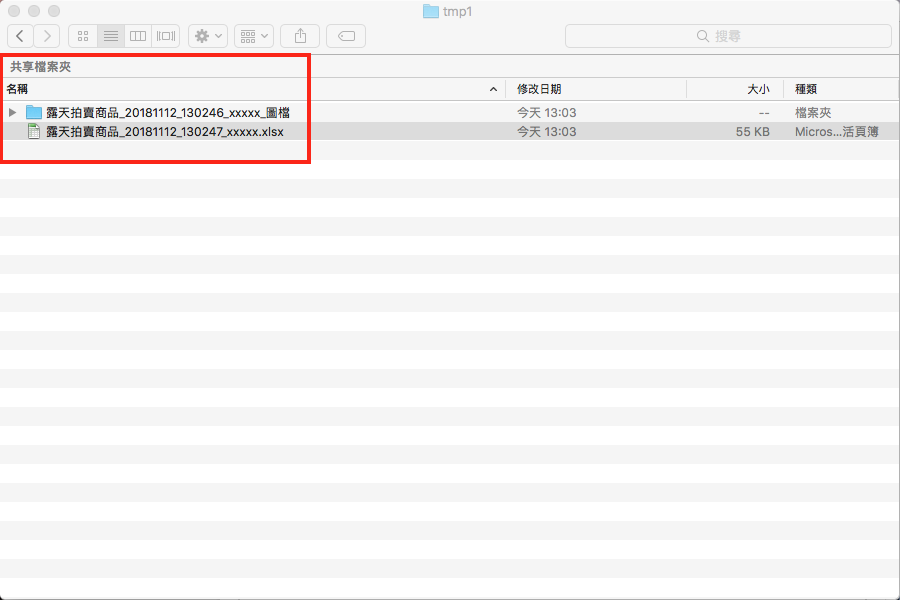
Task: Open the Arrange items dropdown
Action: pos(253,36)
